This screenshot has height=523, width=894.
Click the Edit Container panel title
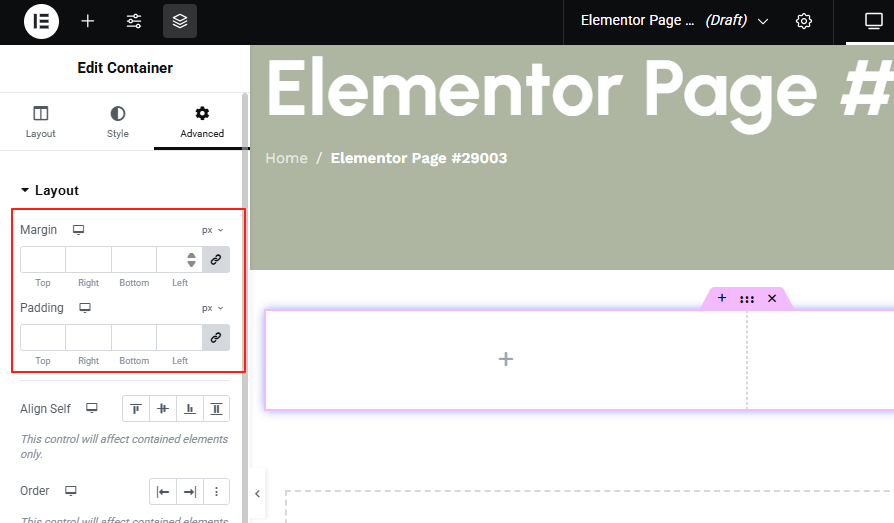pyautogui.click(x=125, y=68)
